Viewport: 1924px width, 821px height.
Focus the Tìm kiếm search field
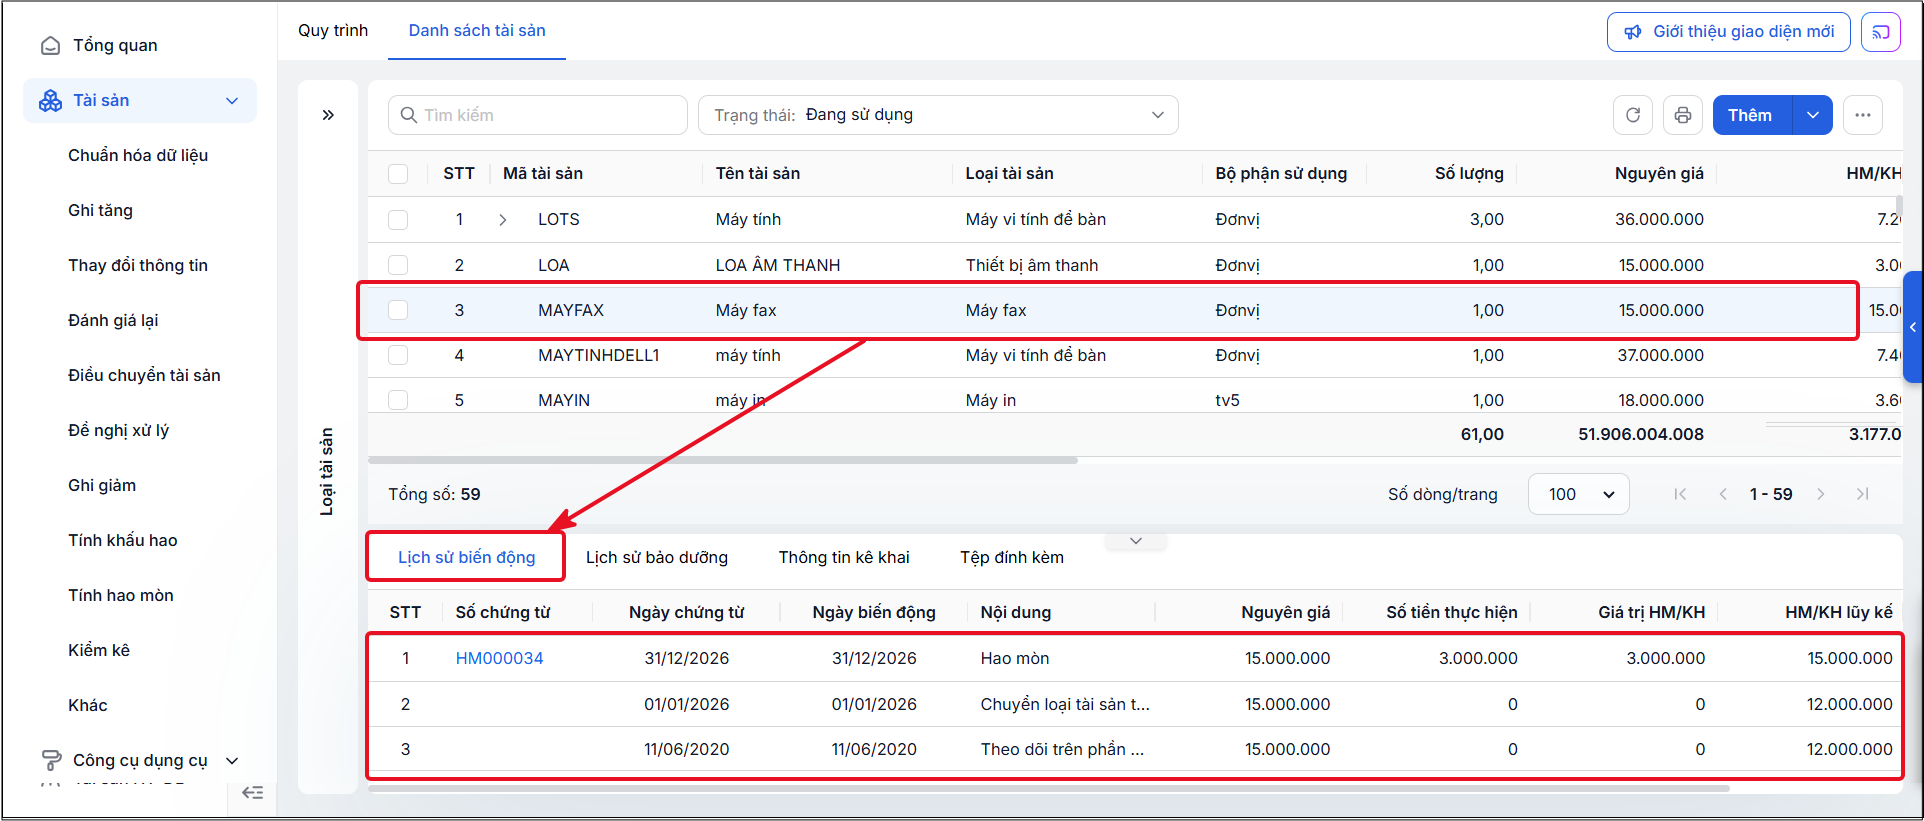tap(538, 115)
